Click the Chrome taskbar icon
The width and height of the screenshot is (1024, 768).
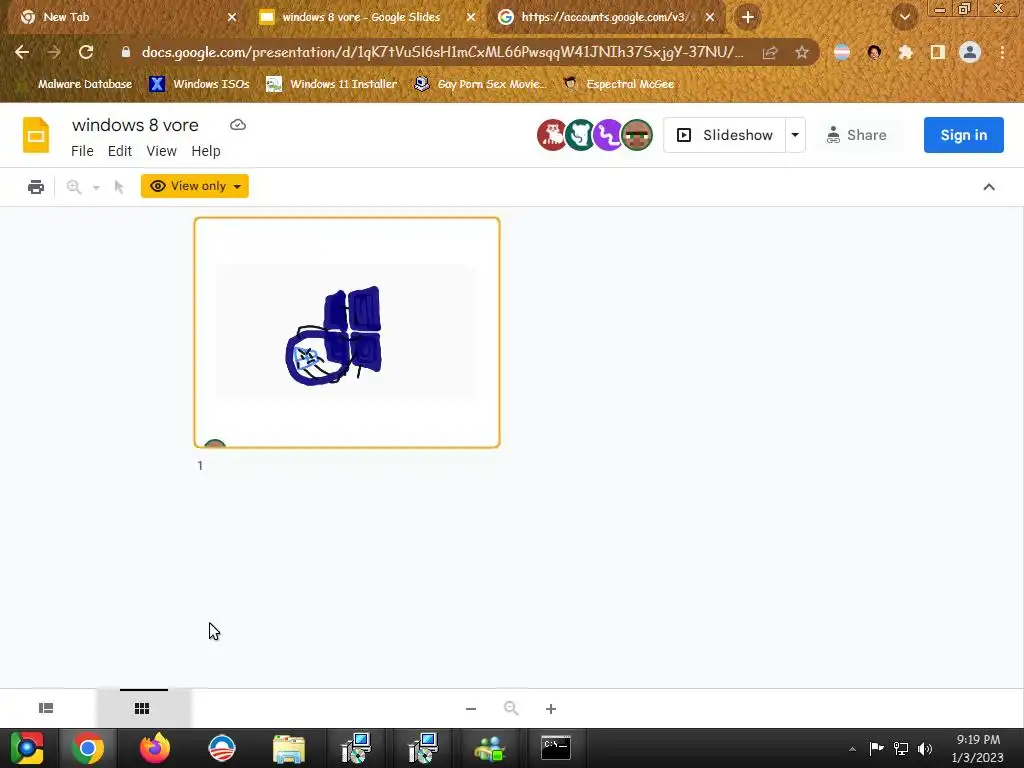88,748
